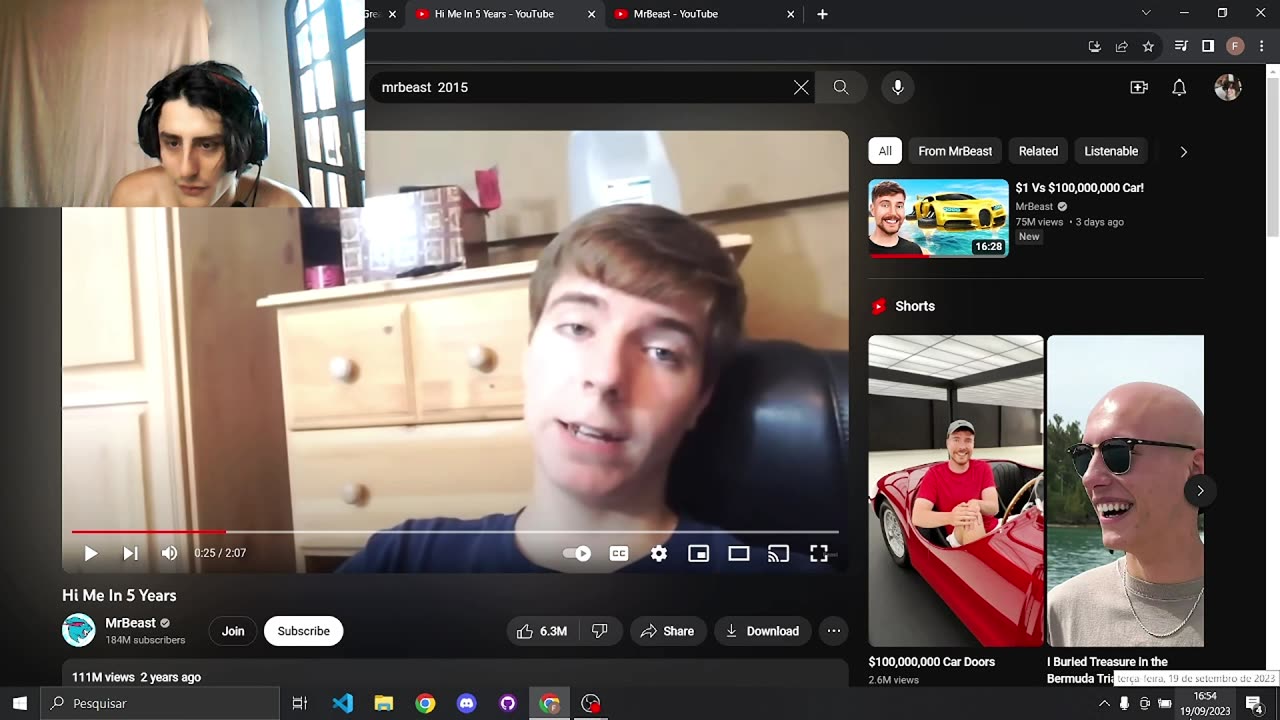
Task: Open GitHub Desktop from taskbar
Action: click(x=508, y=703)
